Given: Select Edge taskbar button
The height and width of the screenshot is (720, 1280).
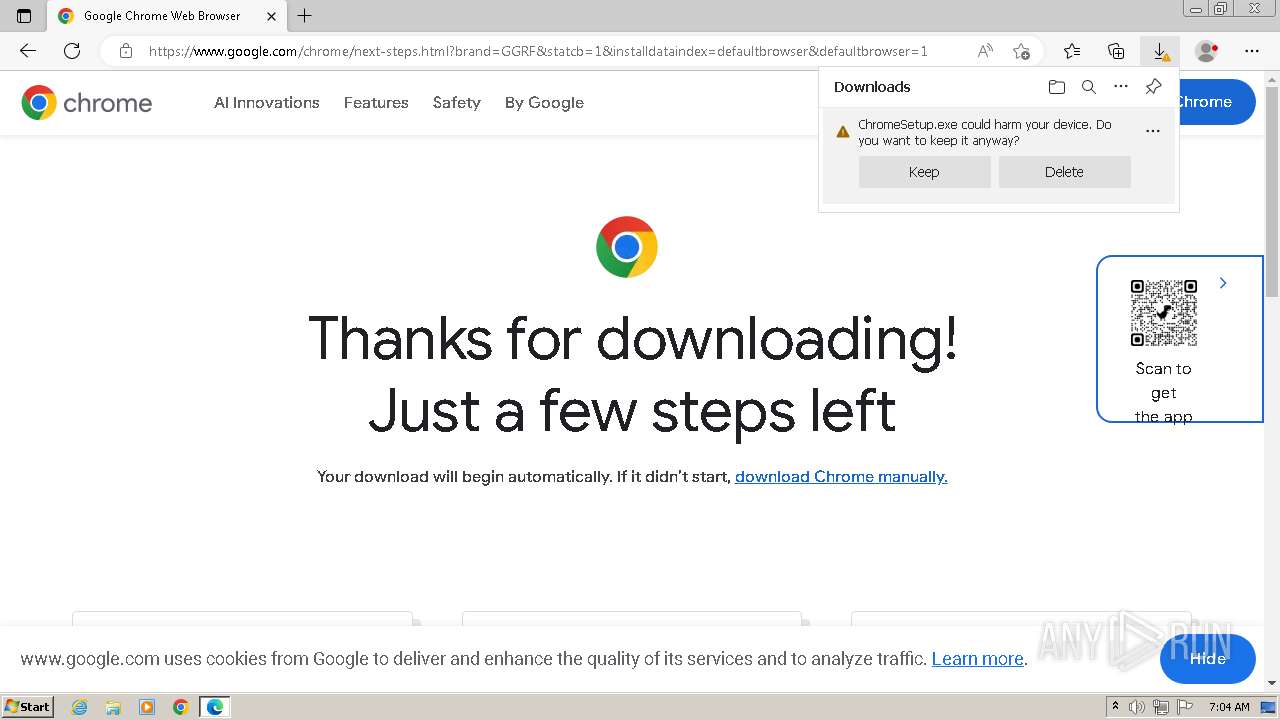Looking at the screenshot, I should (x=215, y=707).
